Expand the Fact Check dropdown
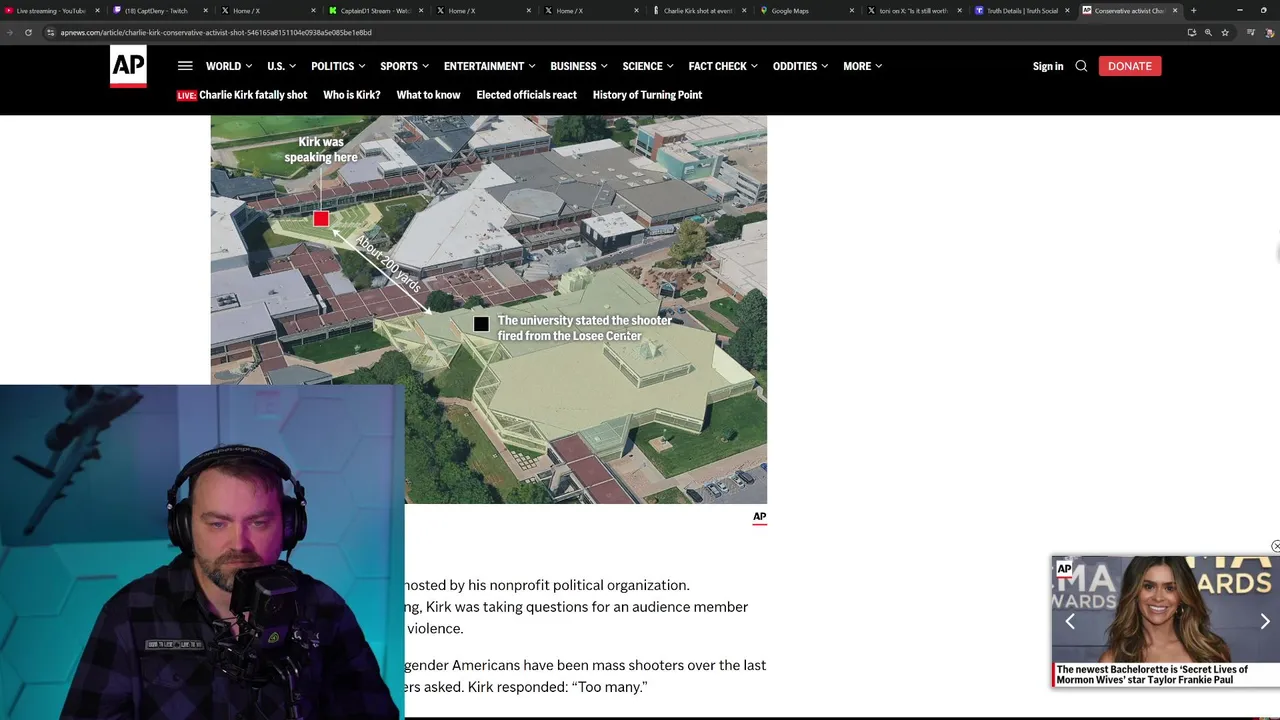 coord(723,66)
